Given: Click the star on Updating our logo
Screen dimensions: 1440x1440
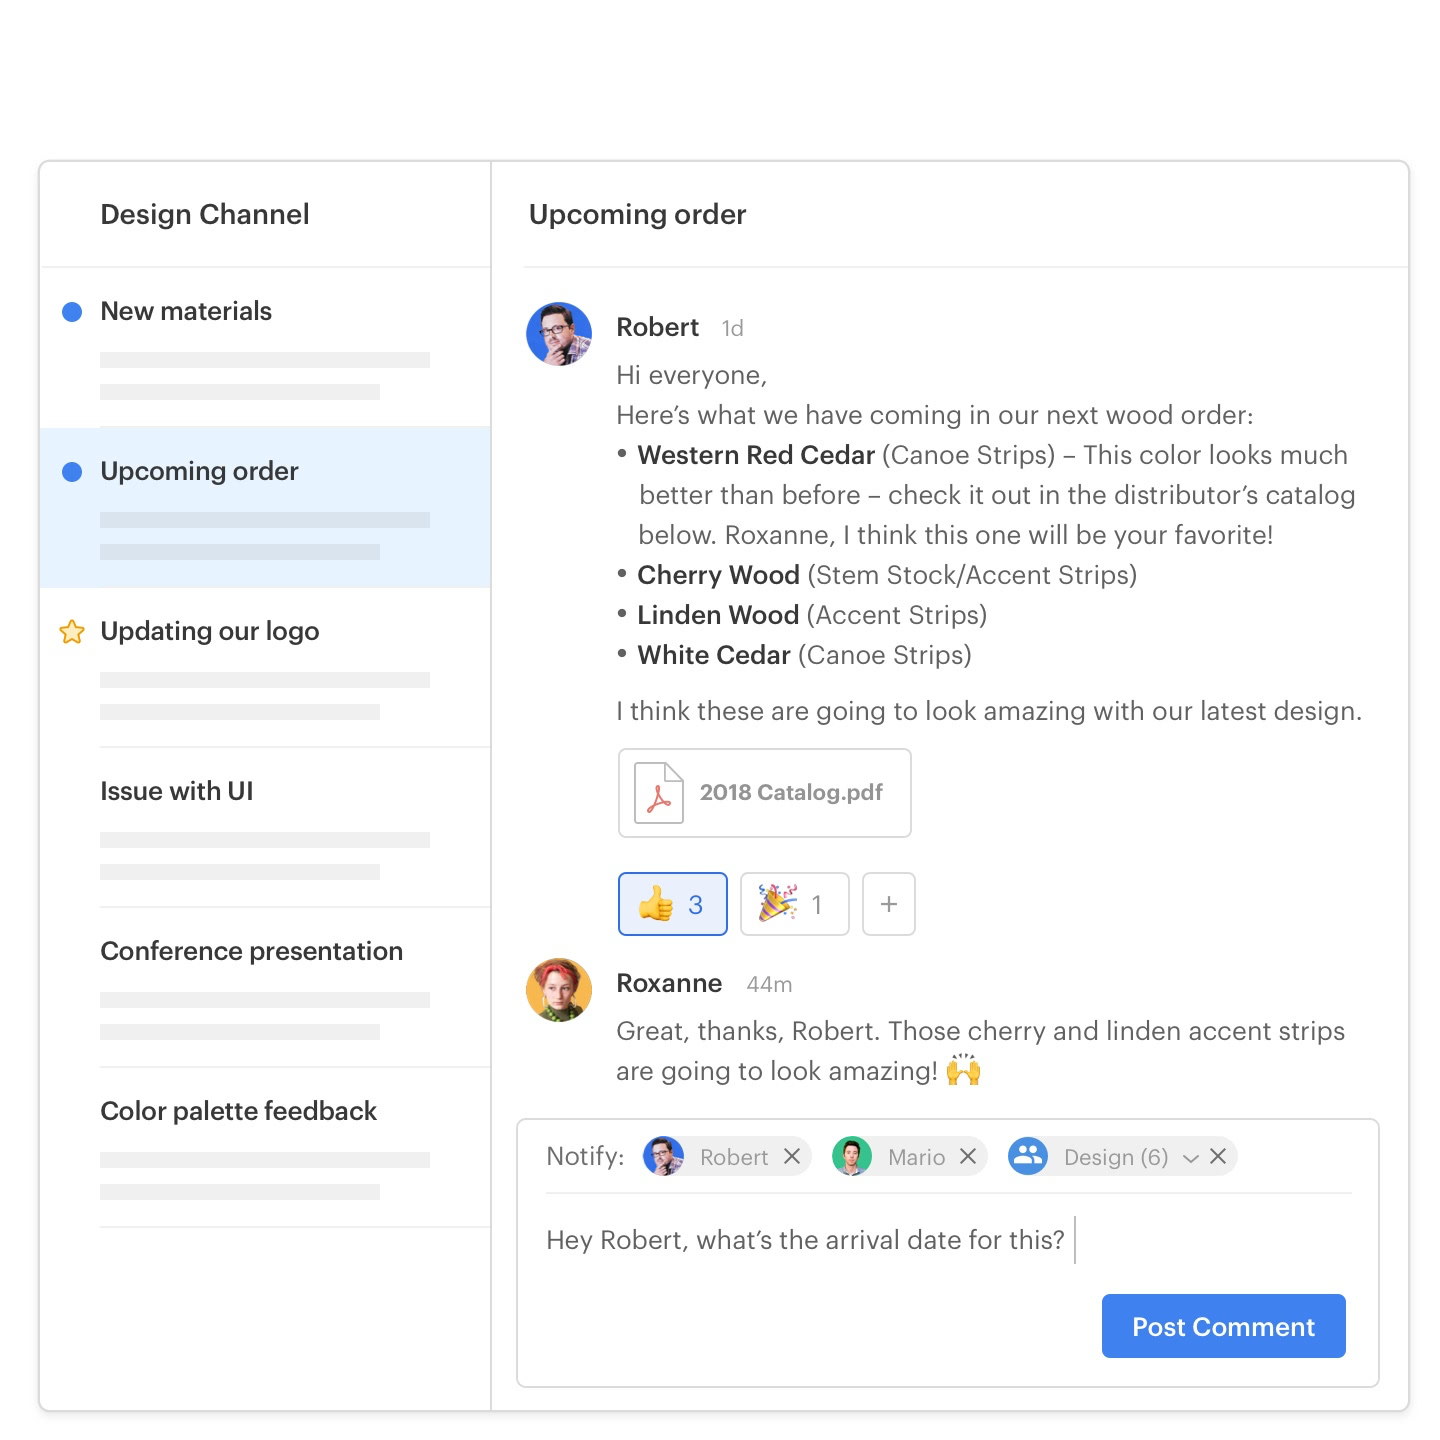Looking at the screenshot, I should click(x=72, y=632).
